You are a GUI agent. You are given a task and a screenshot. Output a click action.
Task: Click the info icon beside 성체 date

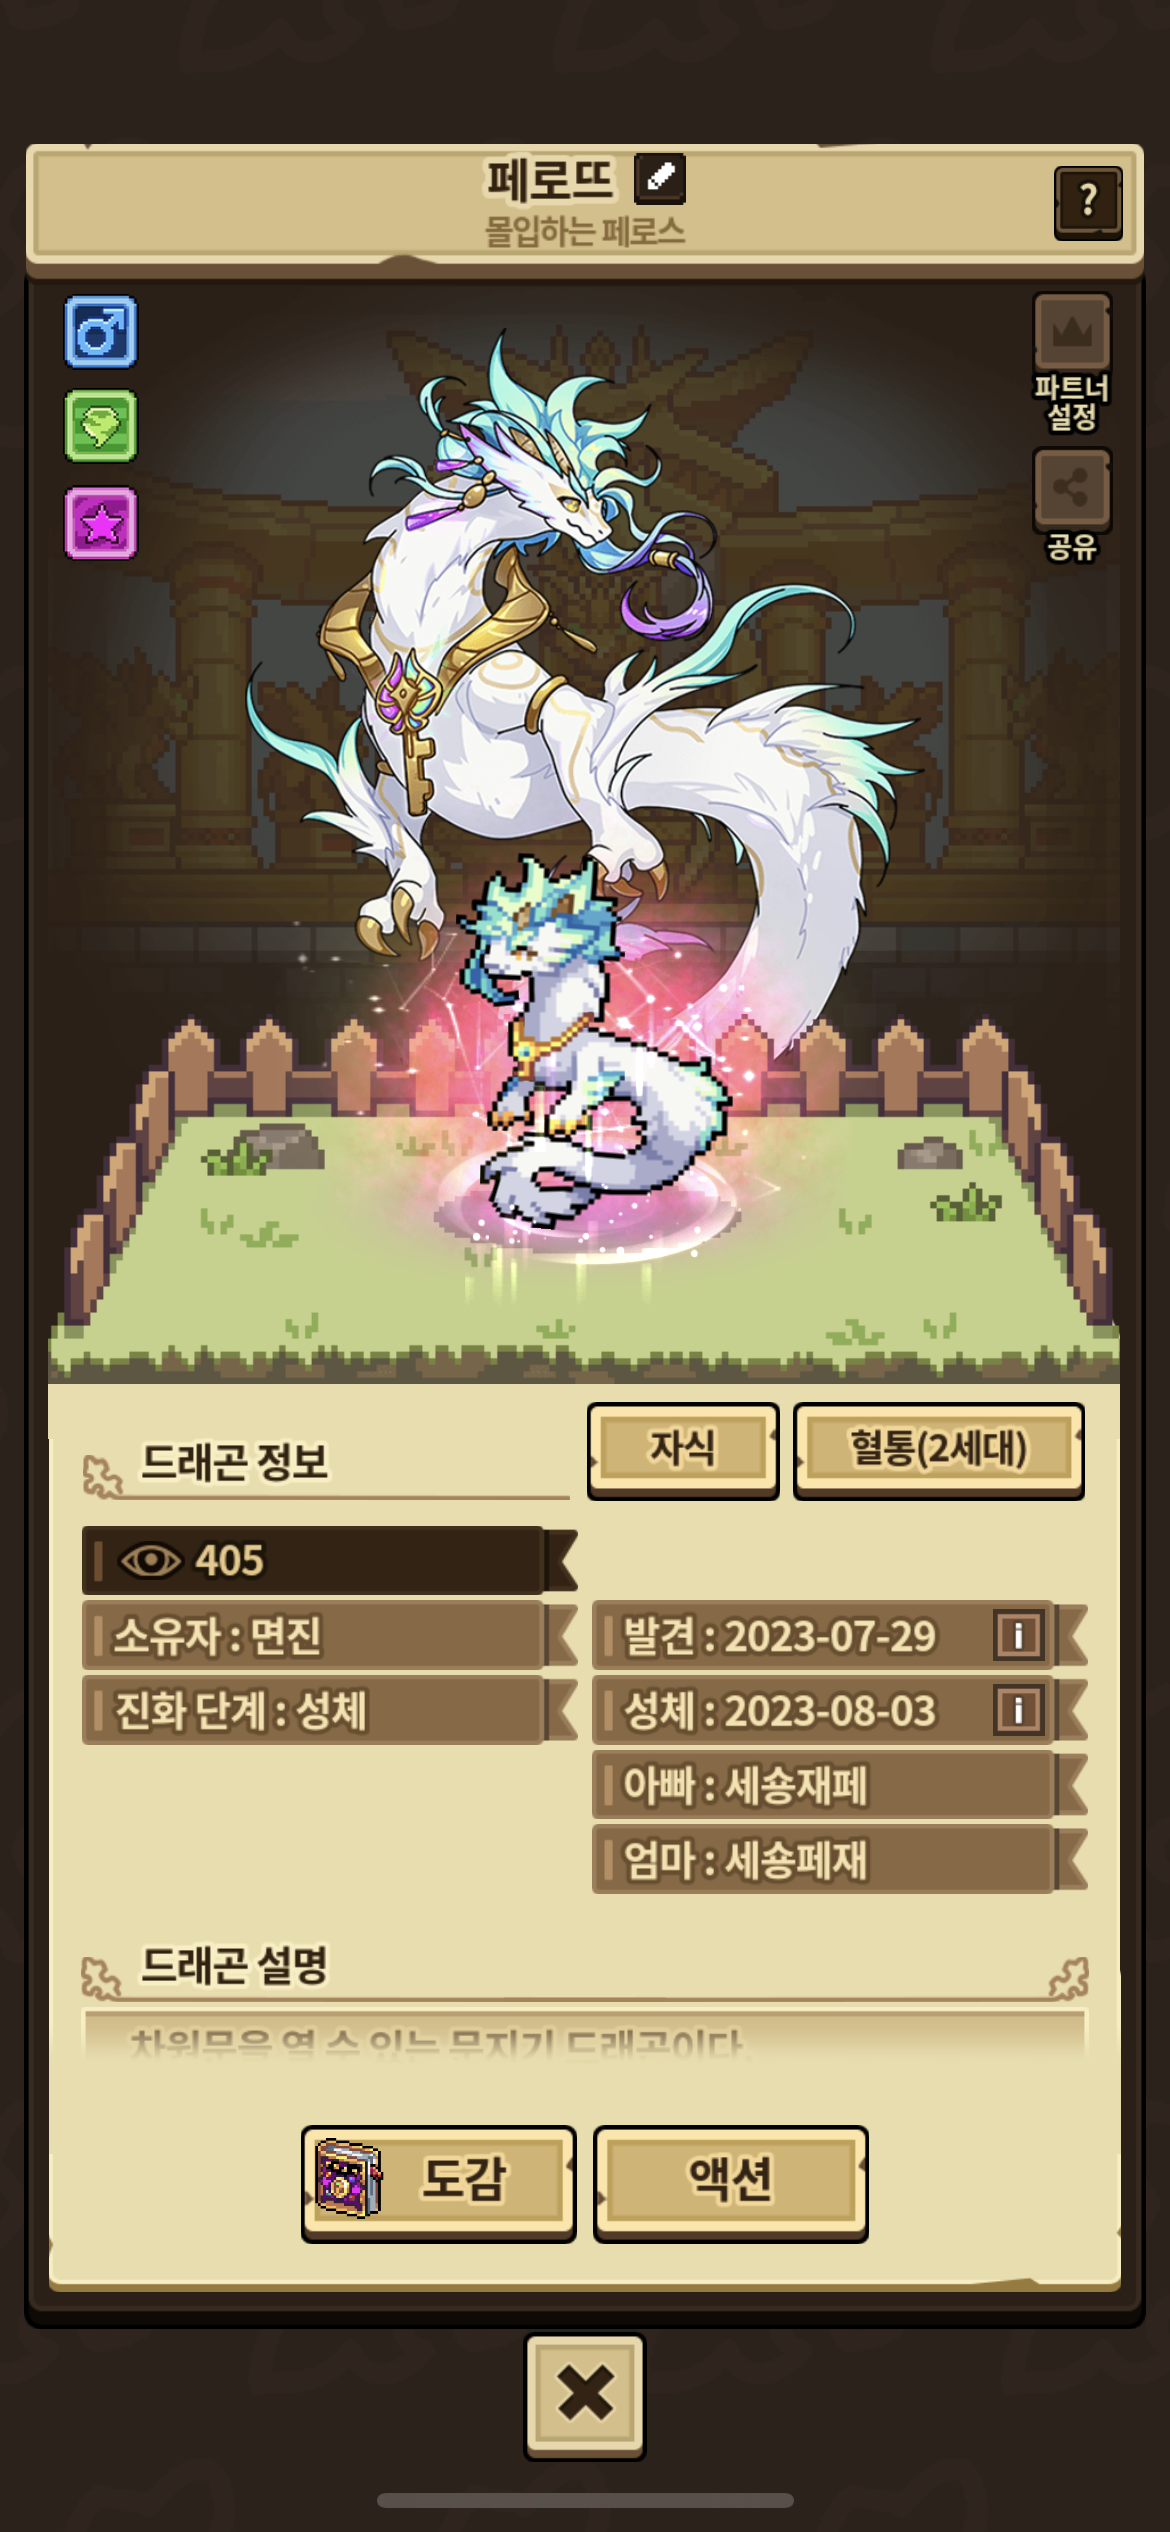point(1018,1709)
